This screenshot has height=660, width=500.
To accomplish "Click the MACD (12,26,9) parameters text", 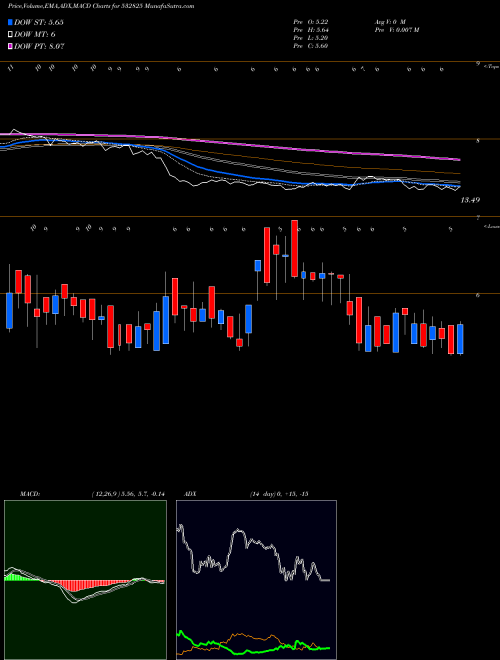I will click(x=128, y=493).
